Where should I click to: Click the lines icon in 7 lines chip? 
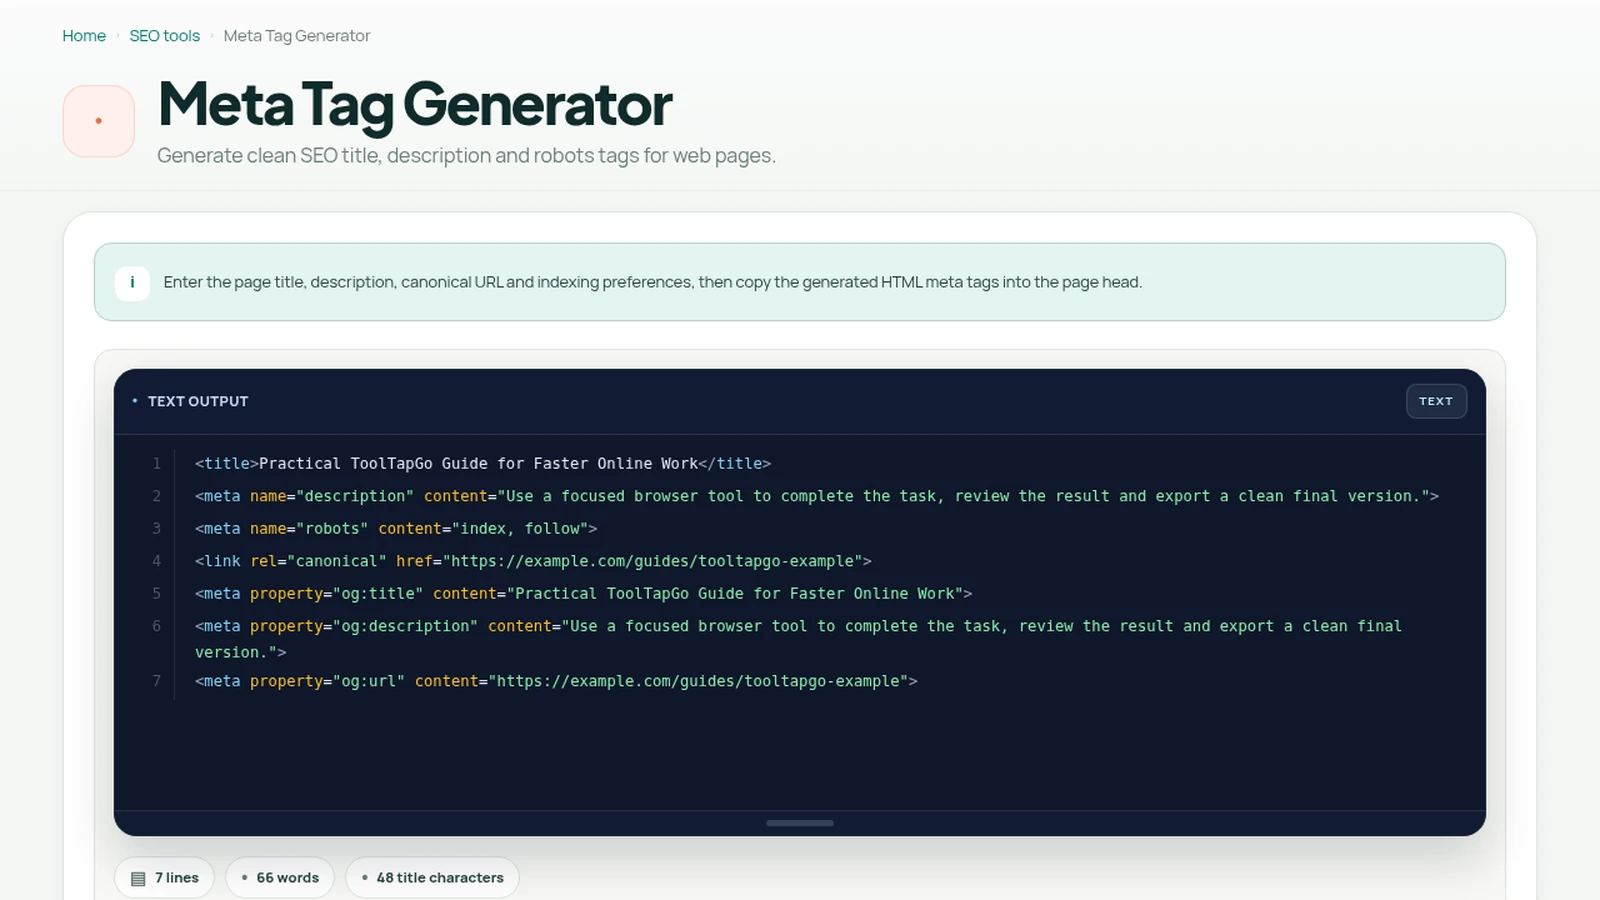point(138,878)
